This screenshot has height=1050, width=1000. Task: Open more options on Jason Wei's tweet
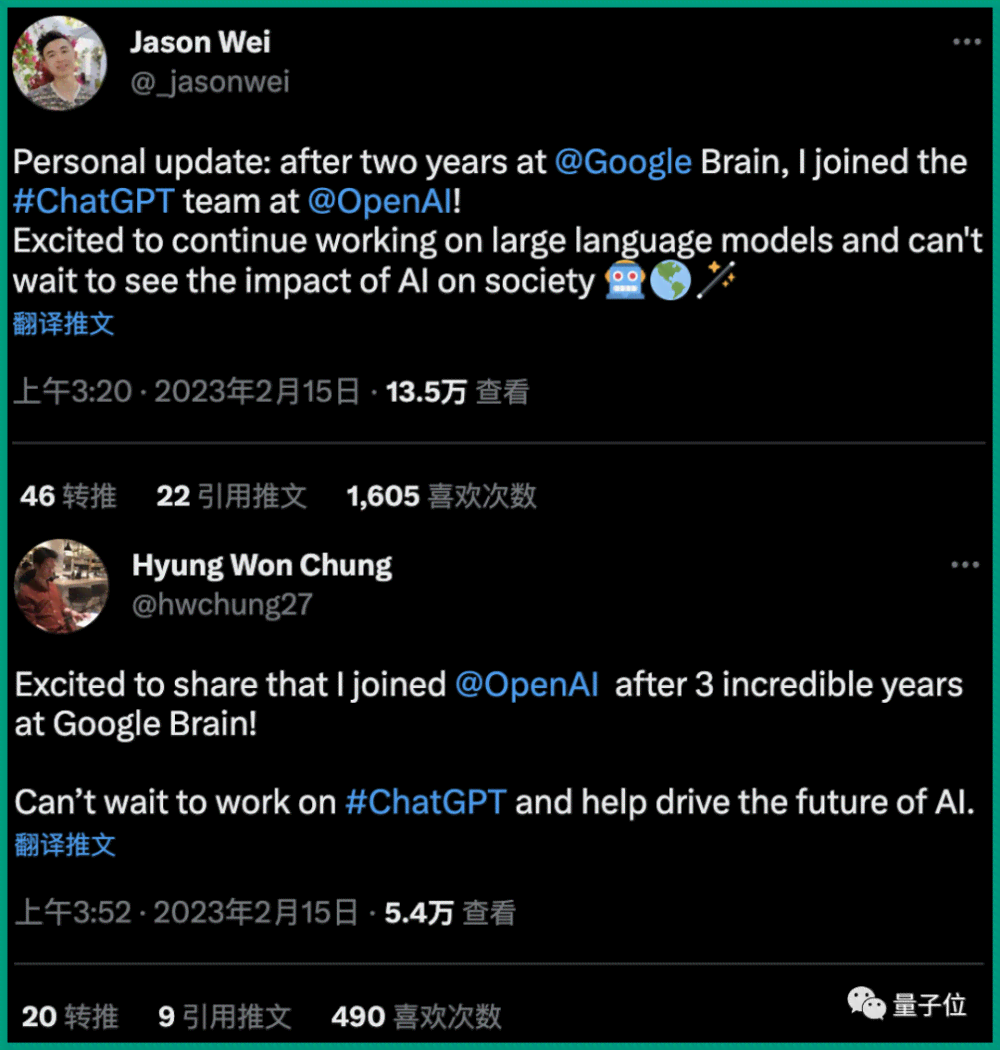tap(967, 42)
